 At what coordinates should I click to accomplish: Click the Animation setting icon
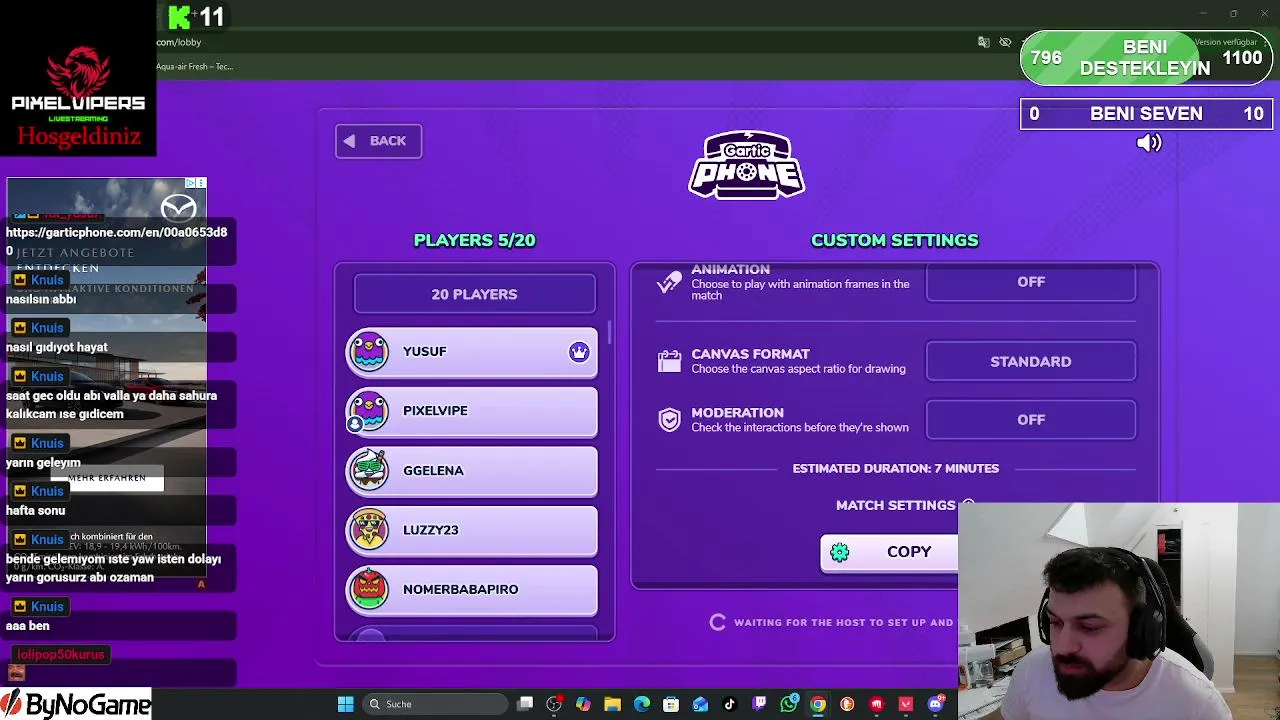click(x=669, y=282)
